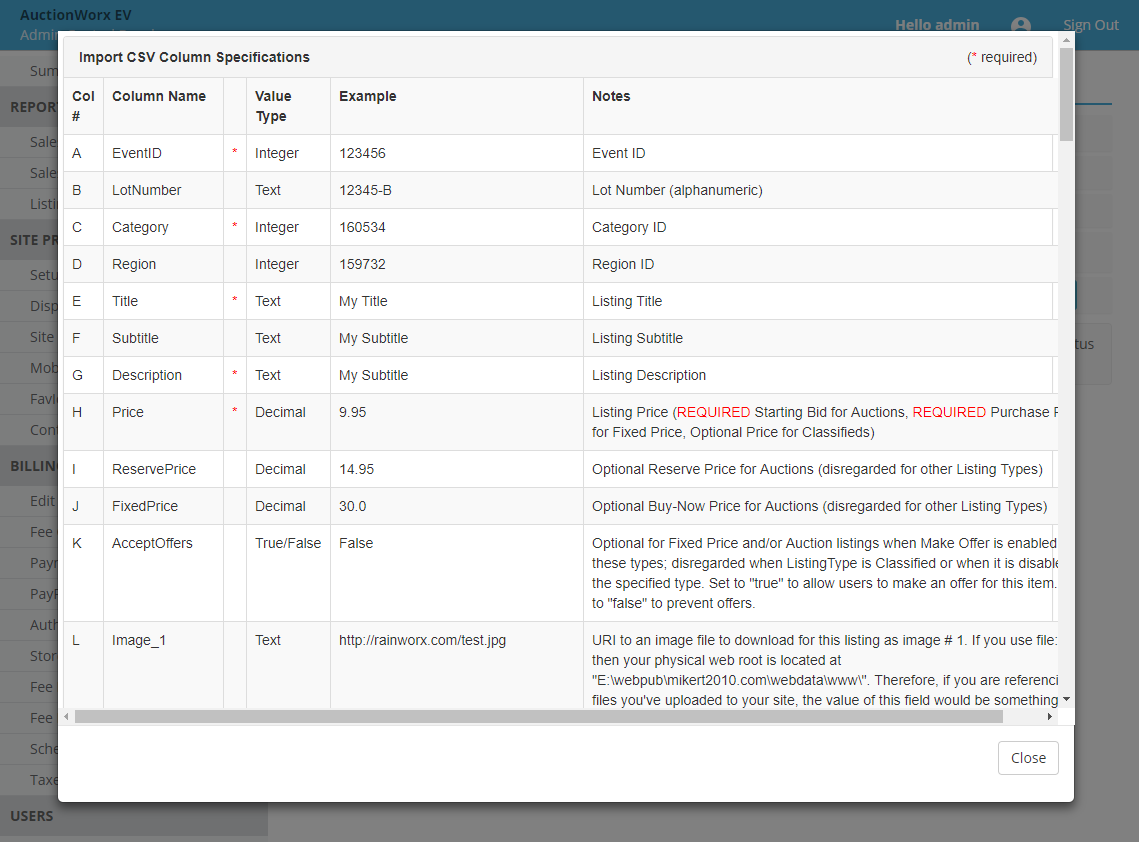Click the horizontal scrollbar thumb in dialog
Screen dimensions: 1139x842
538,717
